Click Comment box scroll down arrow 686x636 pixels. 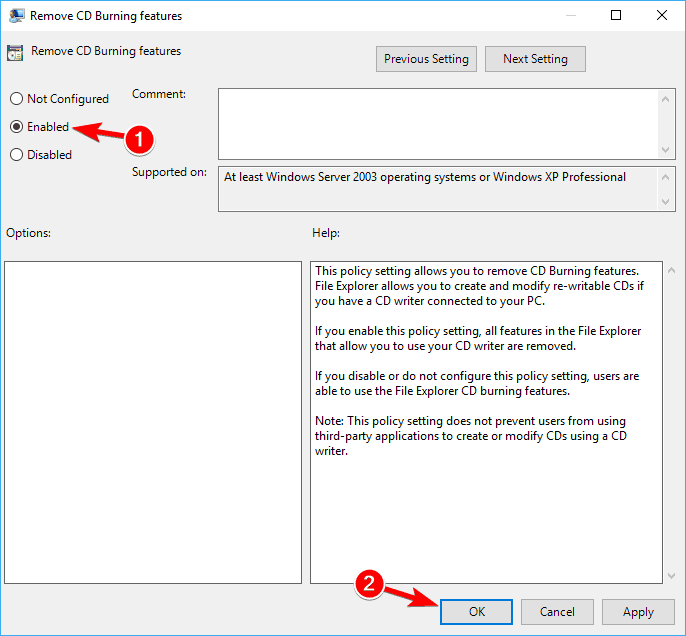[665, 150]
